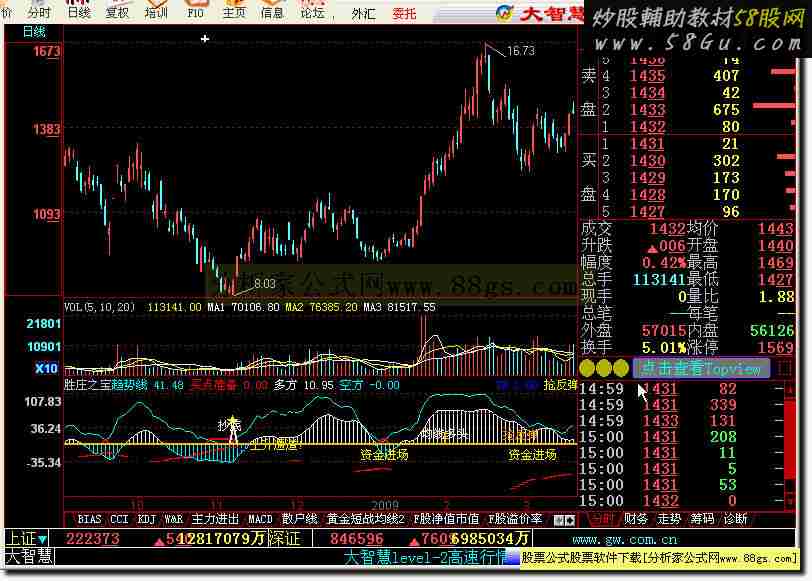The height and width of the screenshot is (581, 812).
Task: Click the 8.03 low price marker
Action: pyautogui.click(x=265, y=284)
